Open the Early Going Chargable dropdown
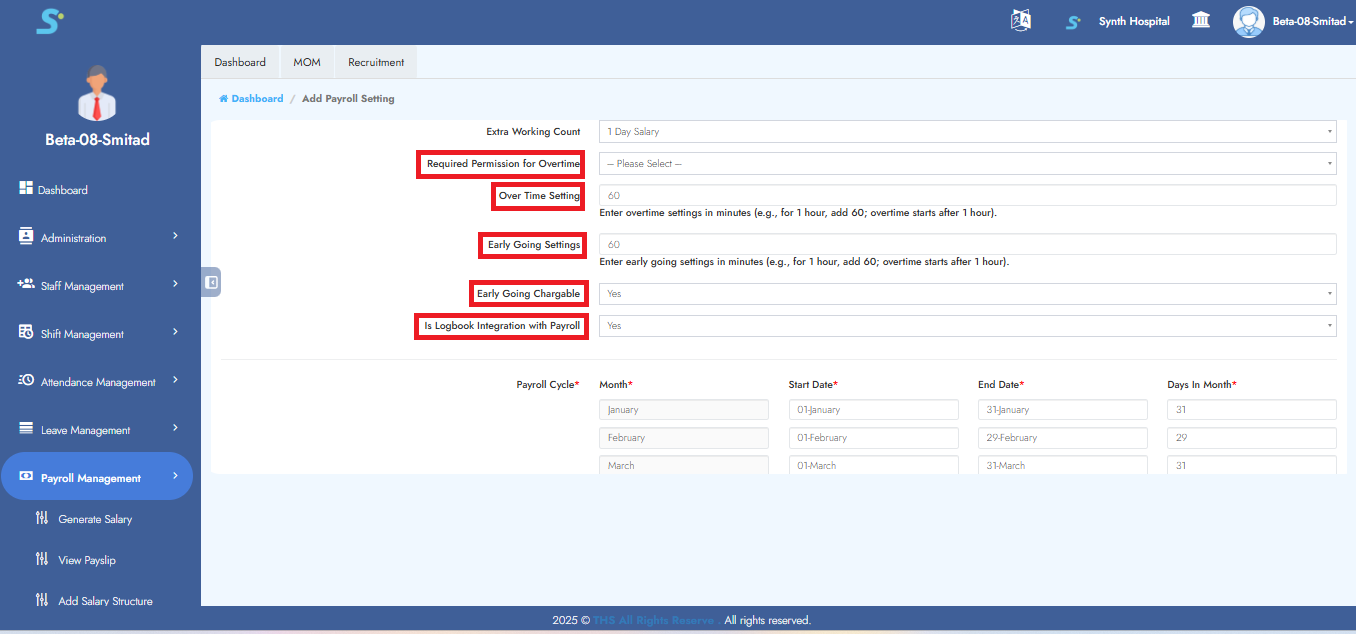The height and width of the screenshot is (634, 1356). [967, 294]
